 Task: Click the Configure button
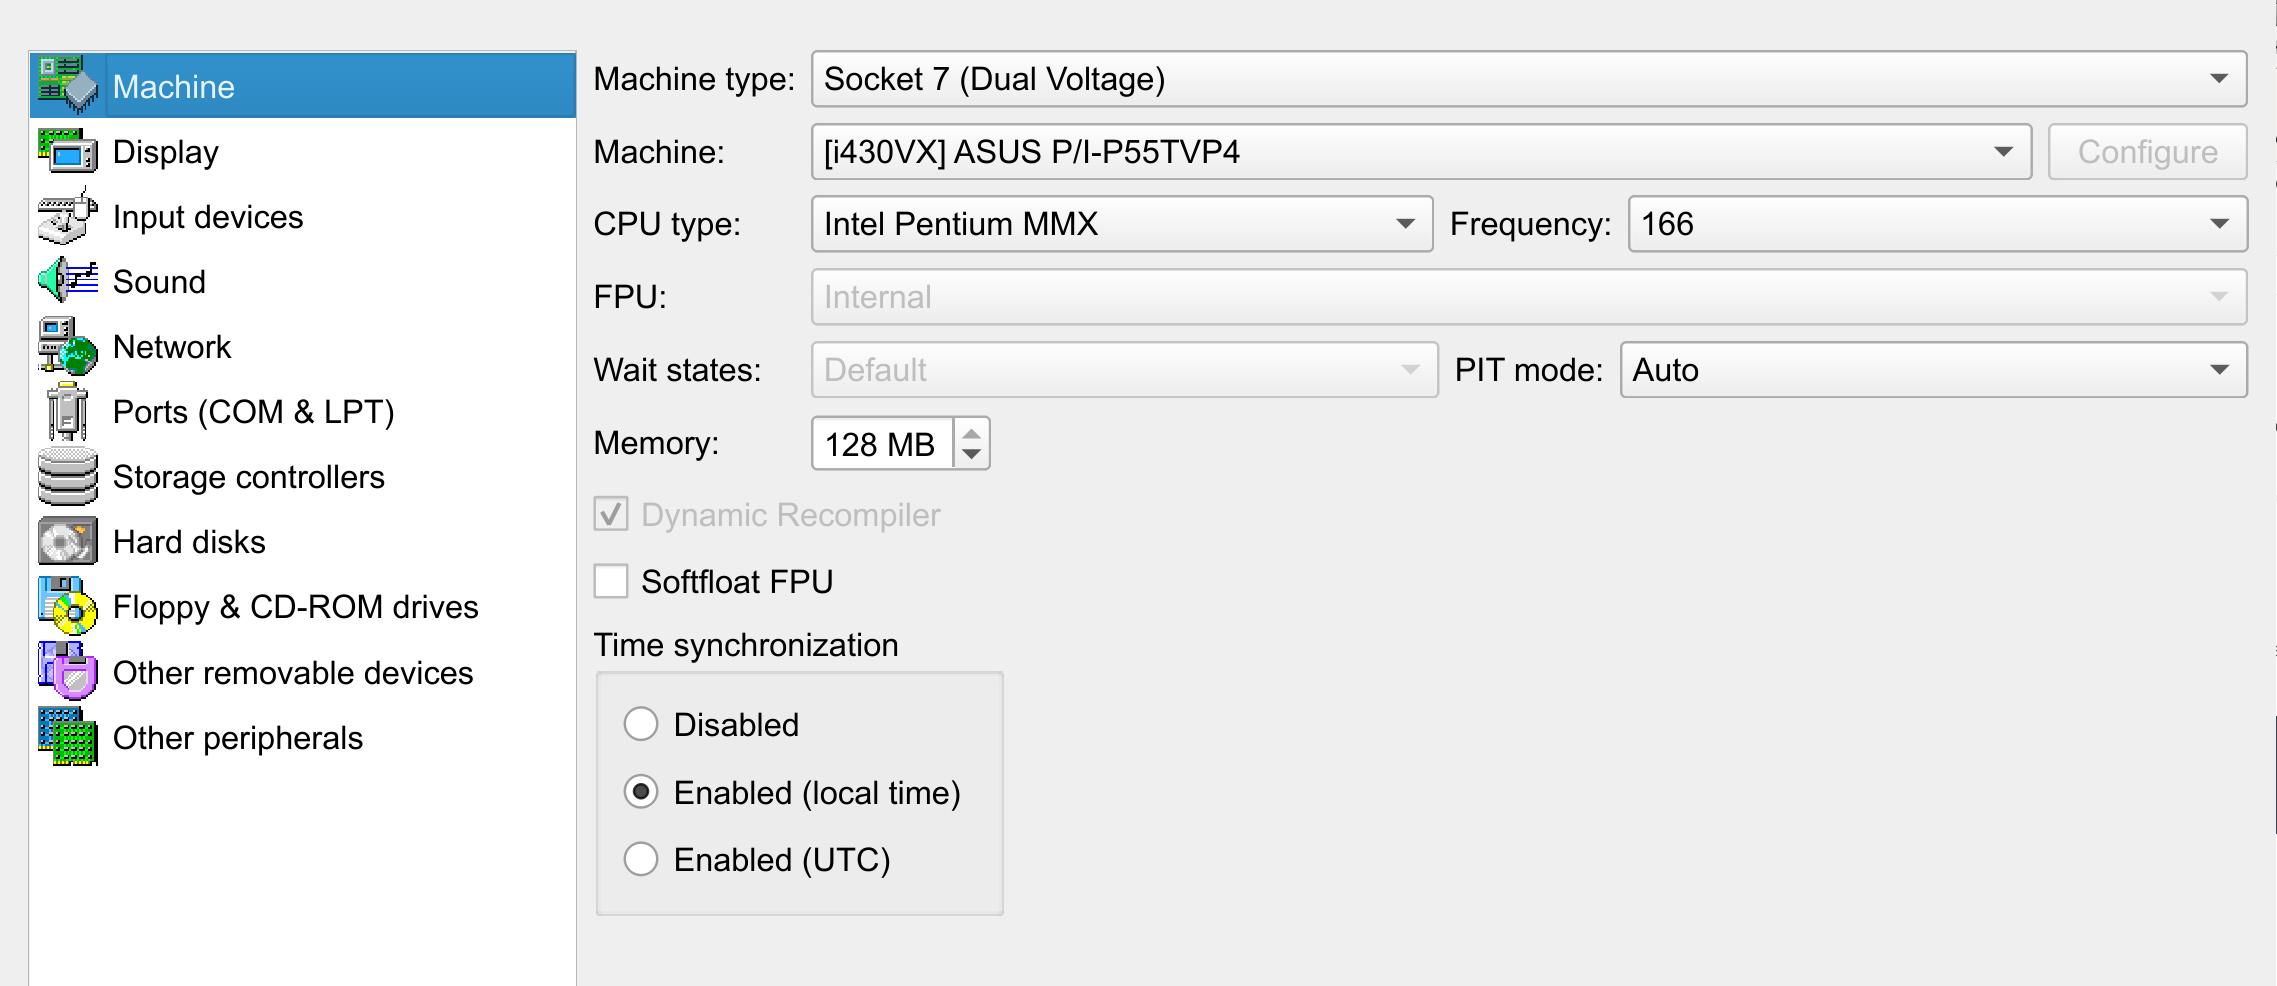[2147, 152]
